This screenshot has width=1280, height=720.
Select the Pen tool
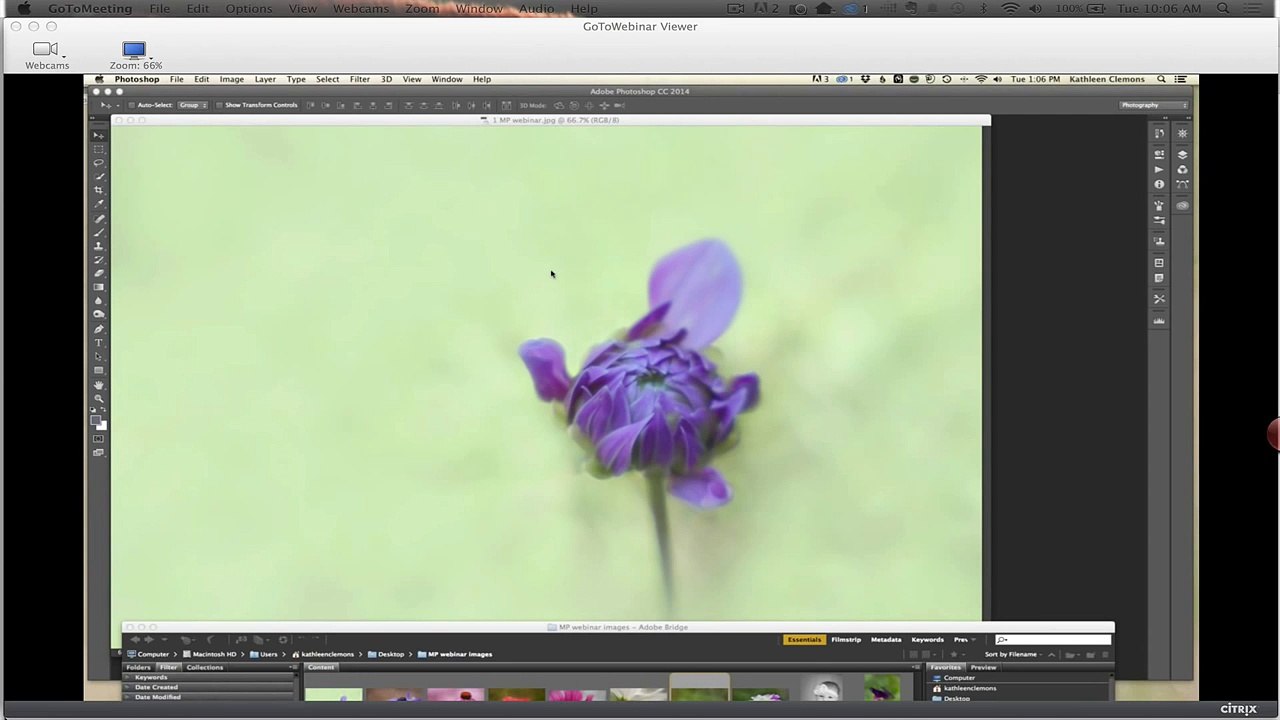pyautogui.click(x=99, y=329)
